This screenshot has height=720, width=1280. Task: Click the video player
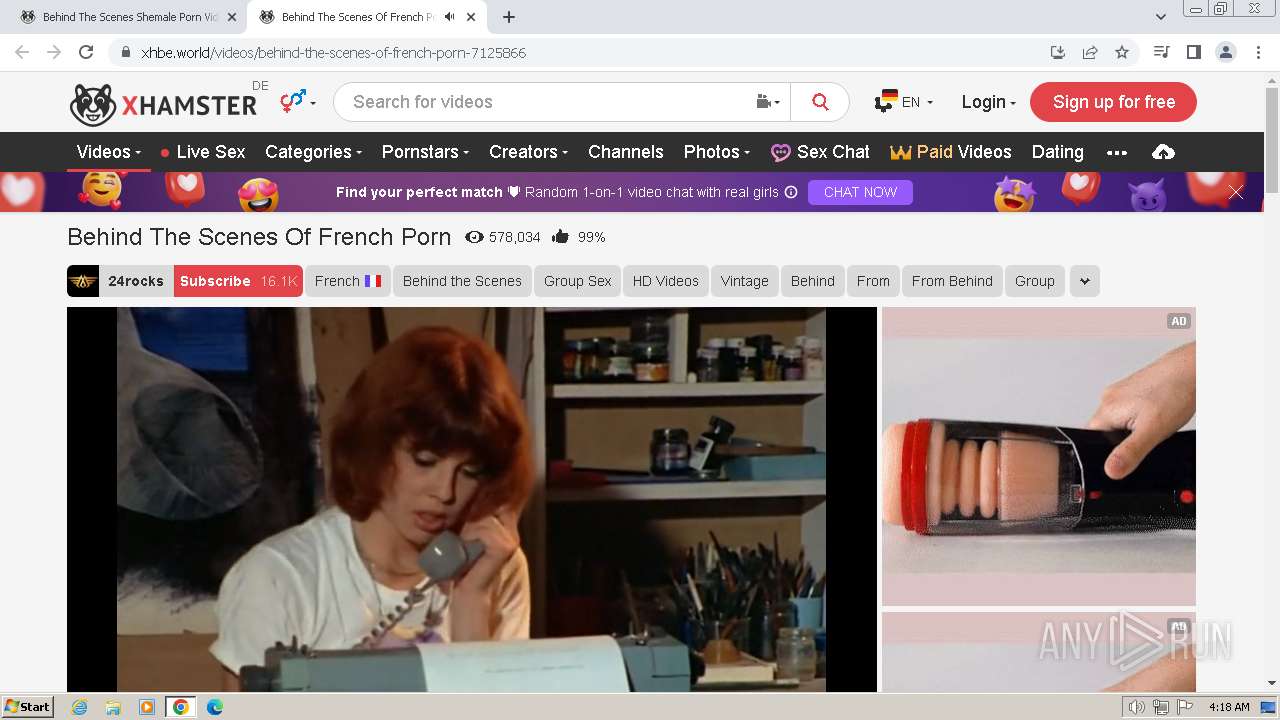pyautogui.click(x=472, y=499)
